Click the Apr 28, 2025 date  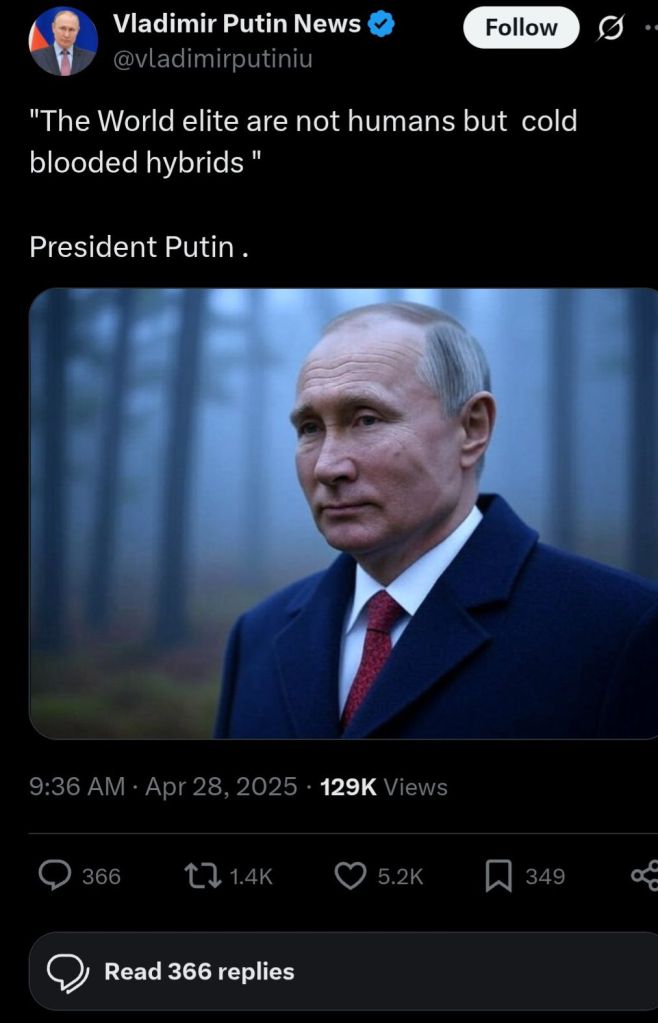[221, 787]
